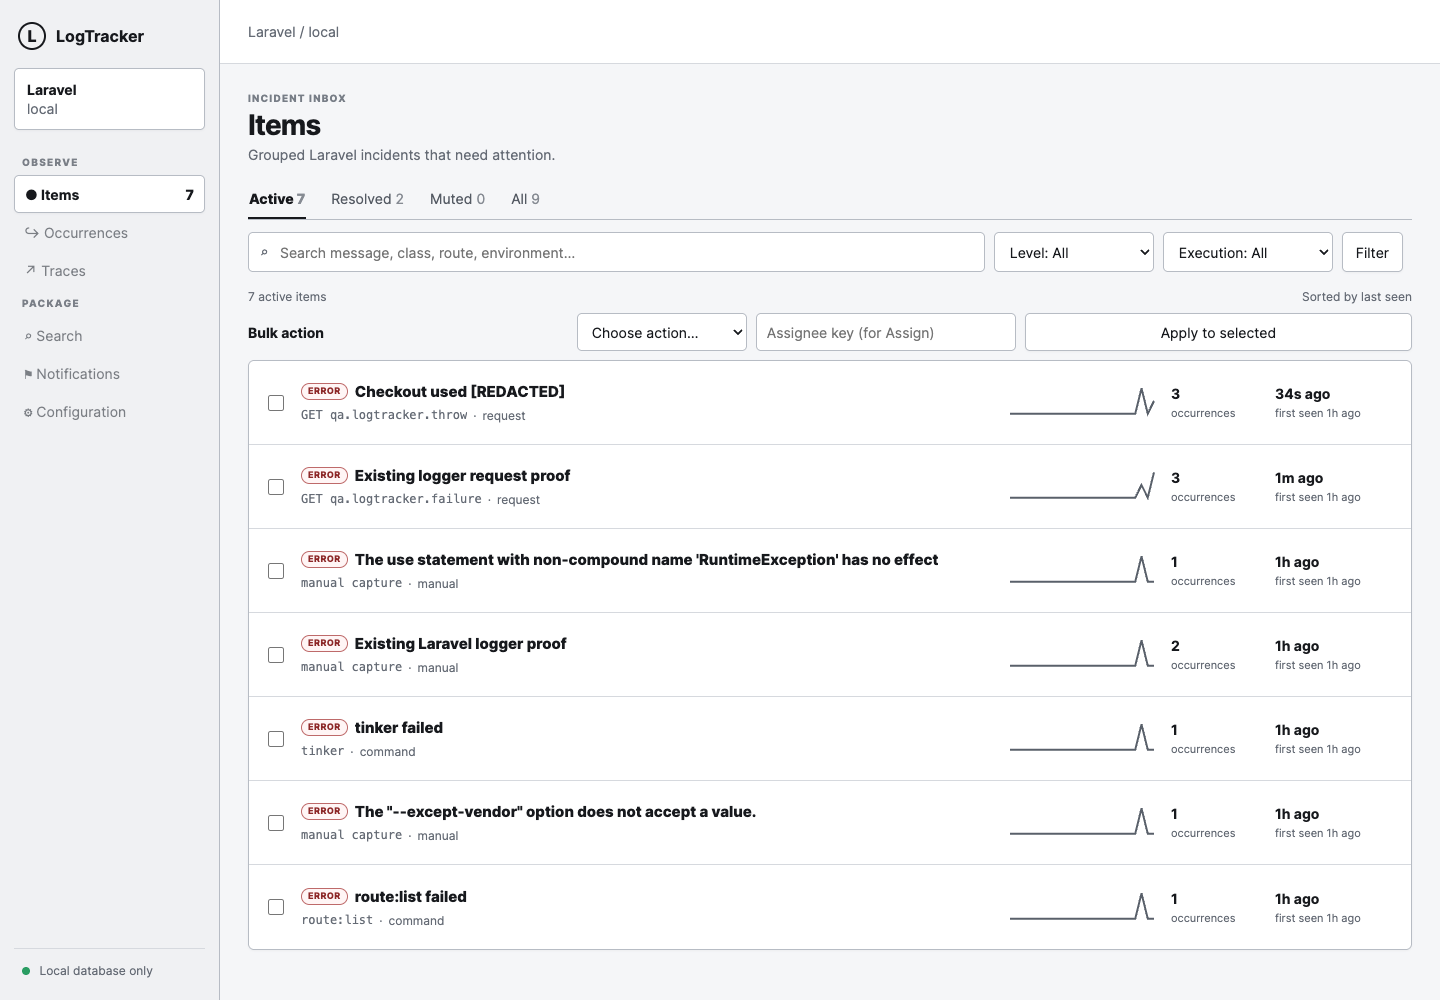The height and width of the screenshot is (1000, 1440).
Task: Click sparkline for Existing Laravel logger proof
Action: [1082, 654]
